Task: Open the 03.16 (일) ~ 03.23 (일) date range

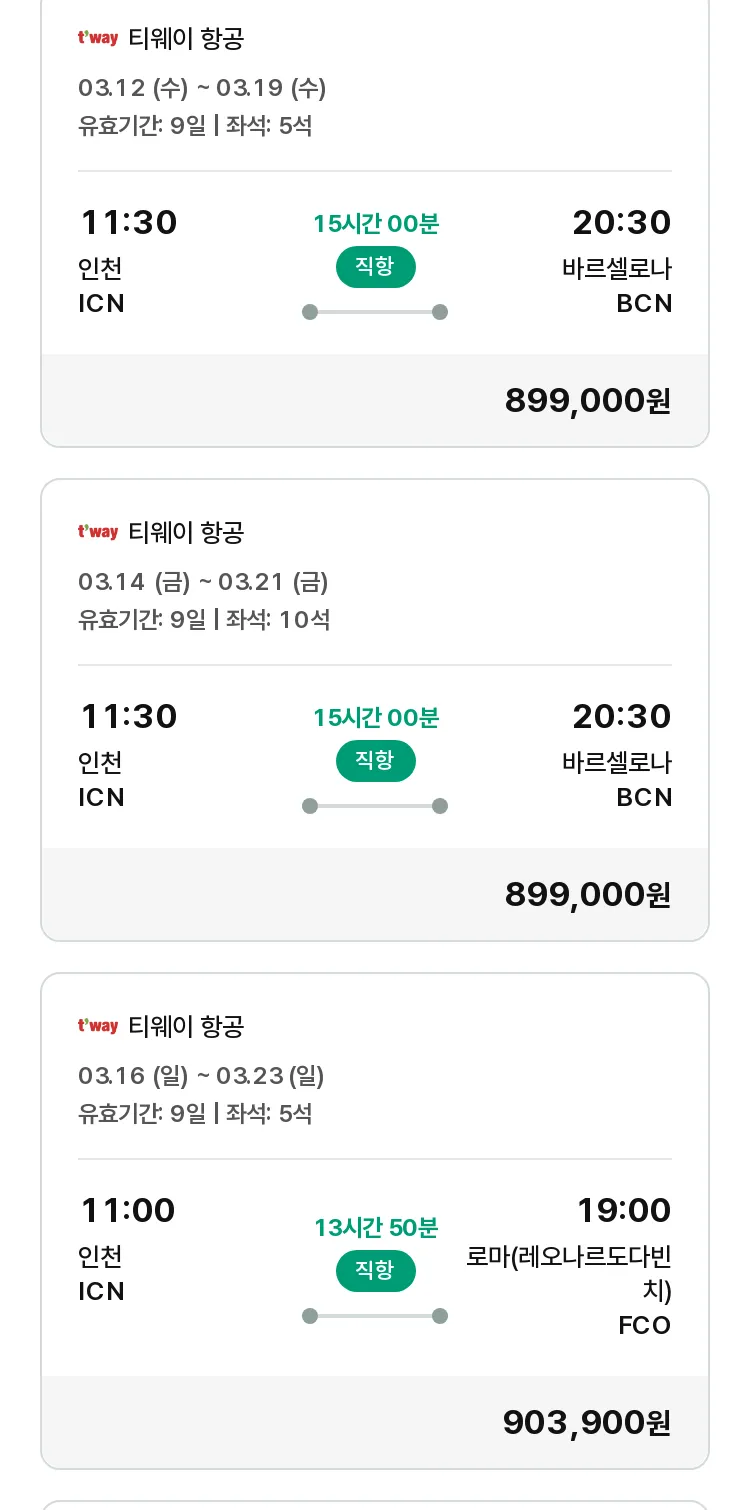Action: 201,1076
